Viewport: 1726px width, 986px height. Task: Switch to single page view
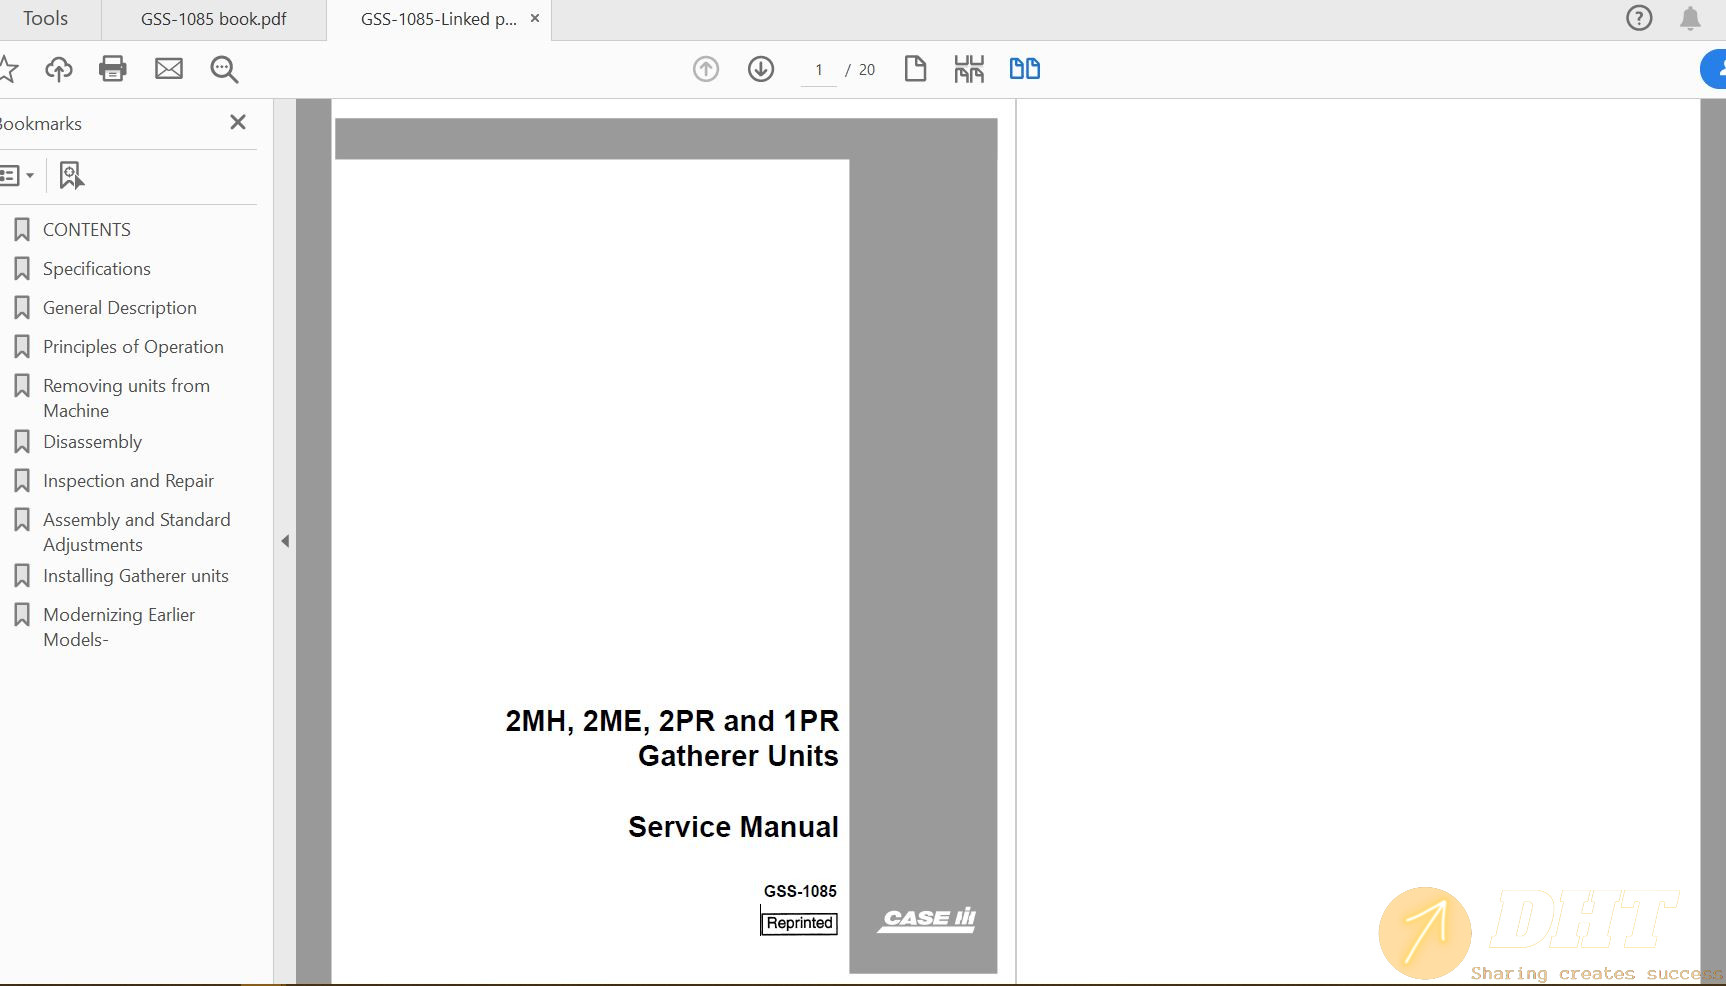(x=915, y=69)
